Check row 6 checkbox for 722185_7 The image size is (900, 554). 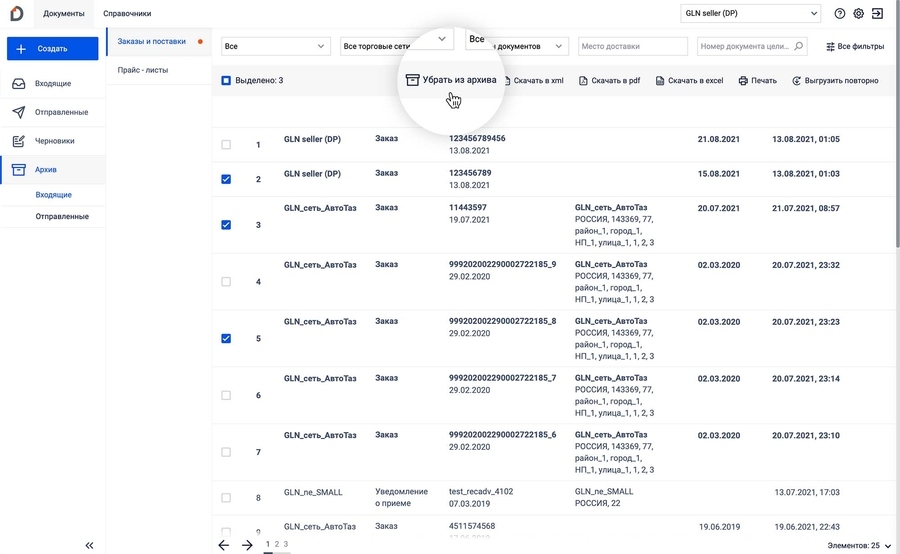[x=226, y=395]
